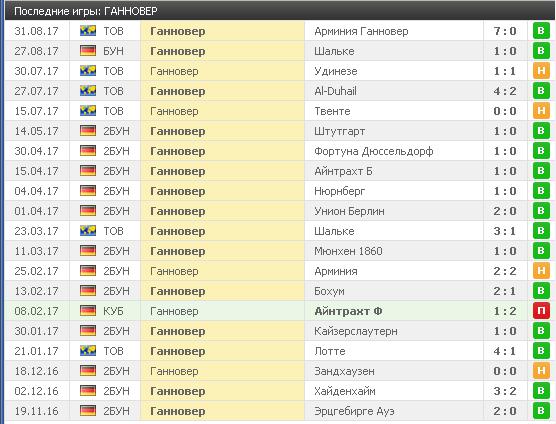Click German flag icon in the 08.02.17 КУБ row
The height and width of the screenshot is (424, 556).
88,311
